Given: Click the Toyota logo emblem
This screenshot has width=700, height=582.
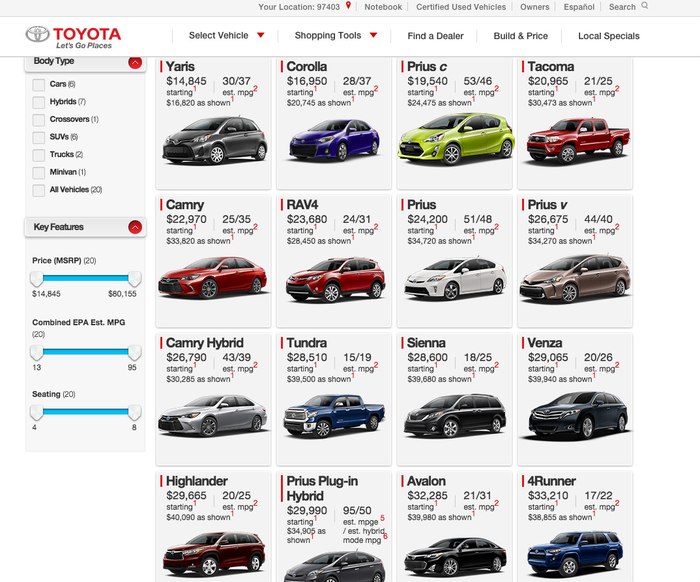Looking at the screenshot, I should coord(38,34).
